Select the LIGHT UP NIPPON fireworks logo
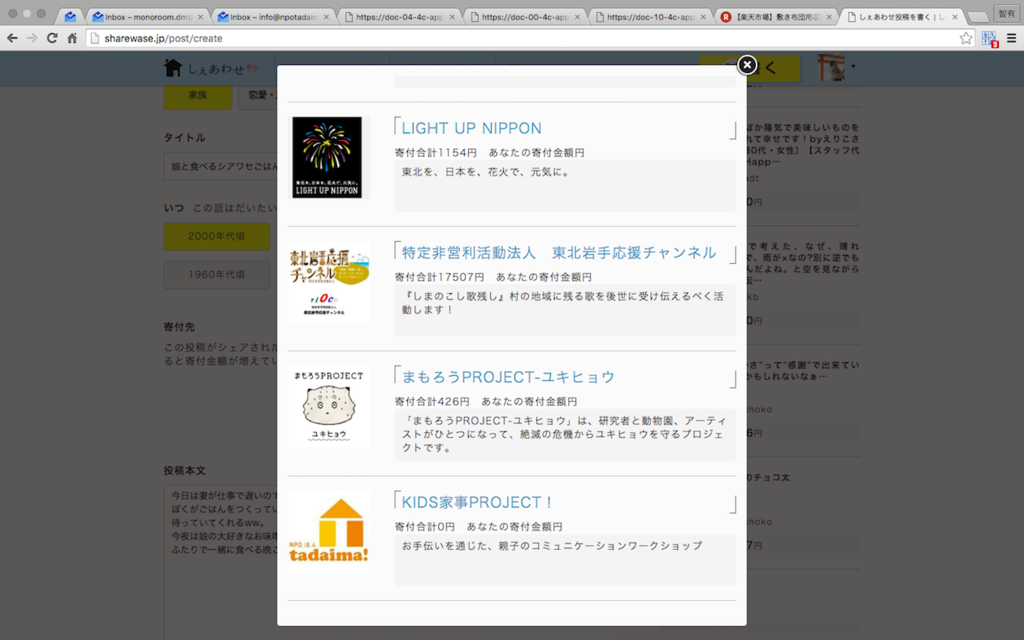The image size is (1024, 640). (x=327, y=157)
